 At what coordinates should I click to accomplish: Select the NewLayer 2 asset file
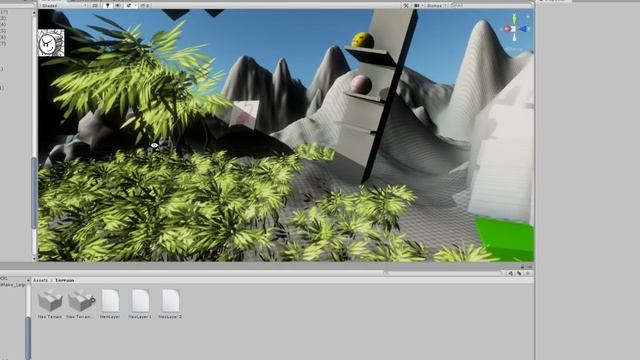pyautogui.click(x=170, y=304)
